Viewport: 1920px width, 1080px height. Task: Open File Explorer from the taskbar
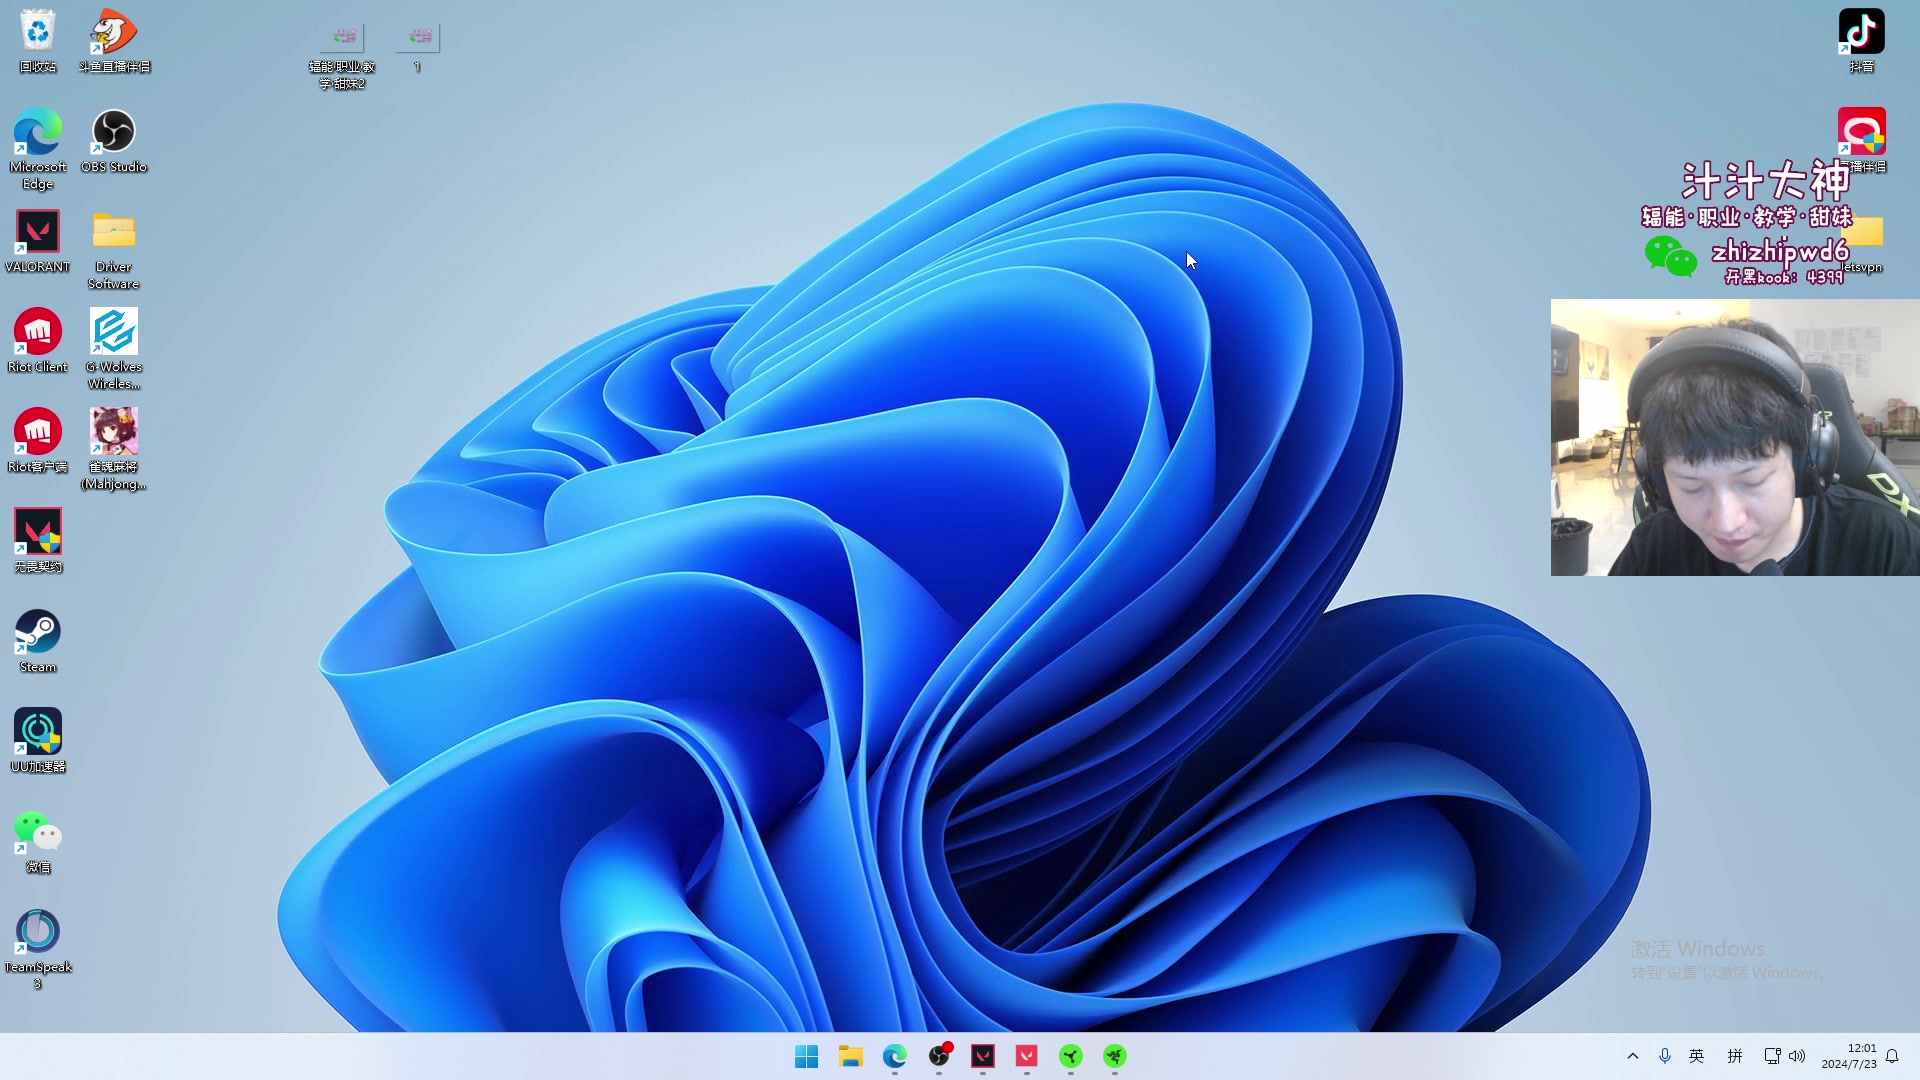tap(850, 1056)
